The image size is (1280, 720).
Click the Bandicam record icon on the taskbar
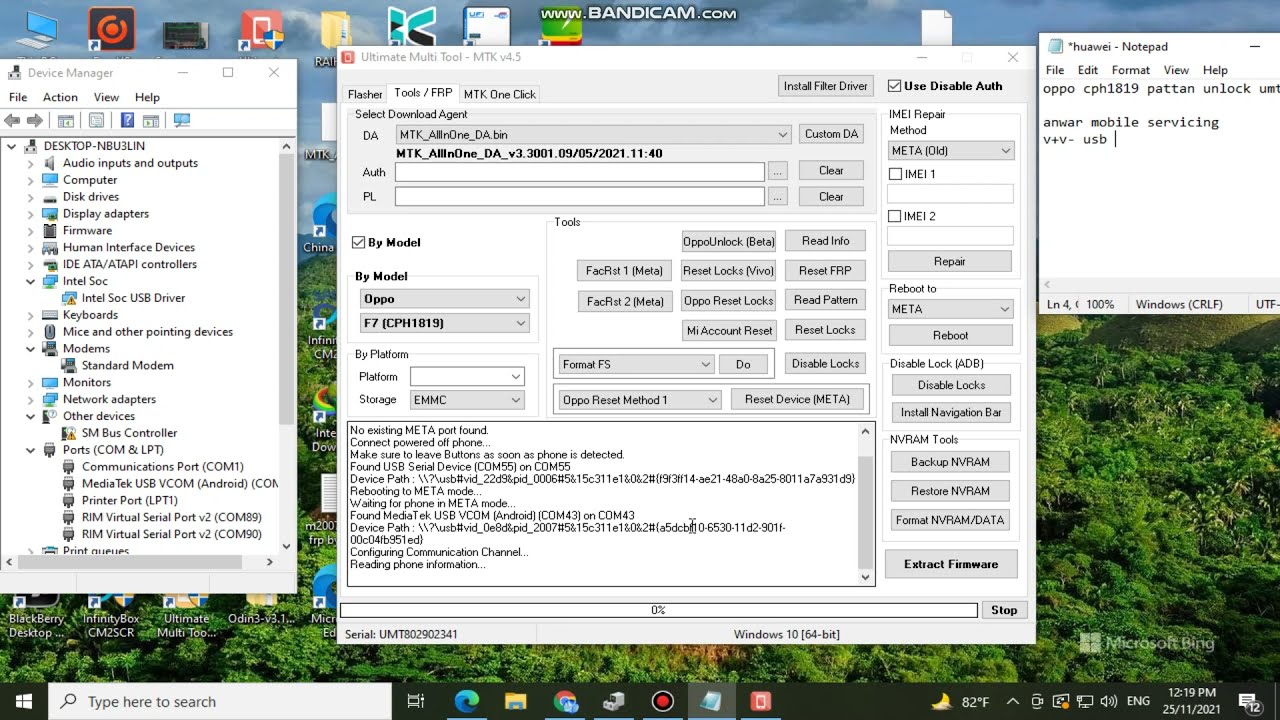point(662,701)
